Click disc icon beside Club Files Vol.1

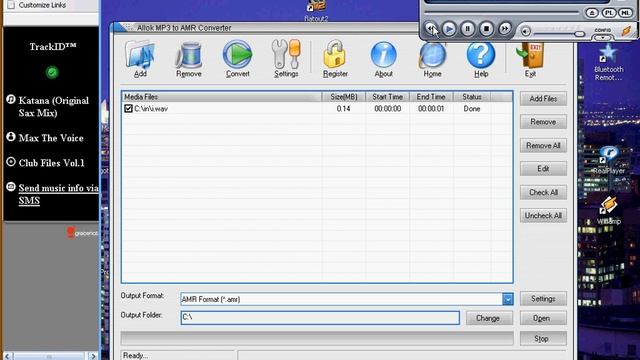[11, 162]
